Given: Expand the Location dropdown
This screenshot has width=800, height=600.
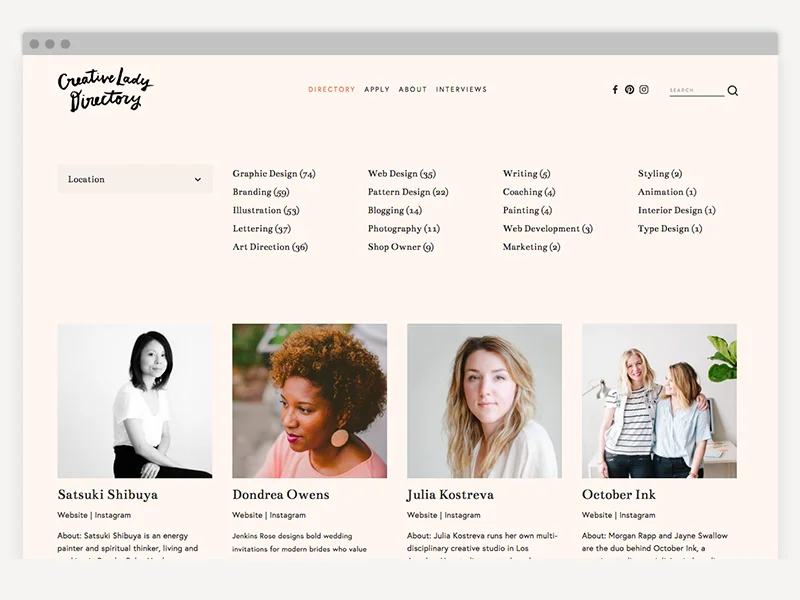Looking at the screenshot, I should 135,179.
